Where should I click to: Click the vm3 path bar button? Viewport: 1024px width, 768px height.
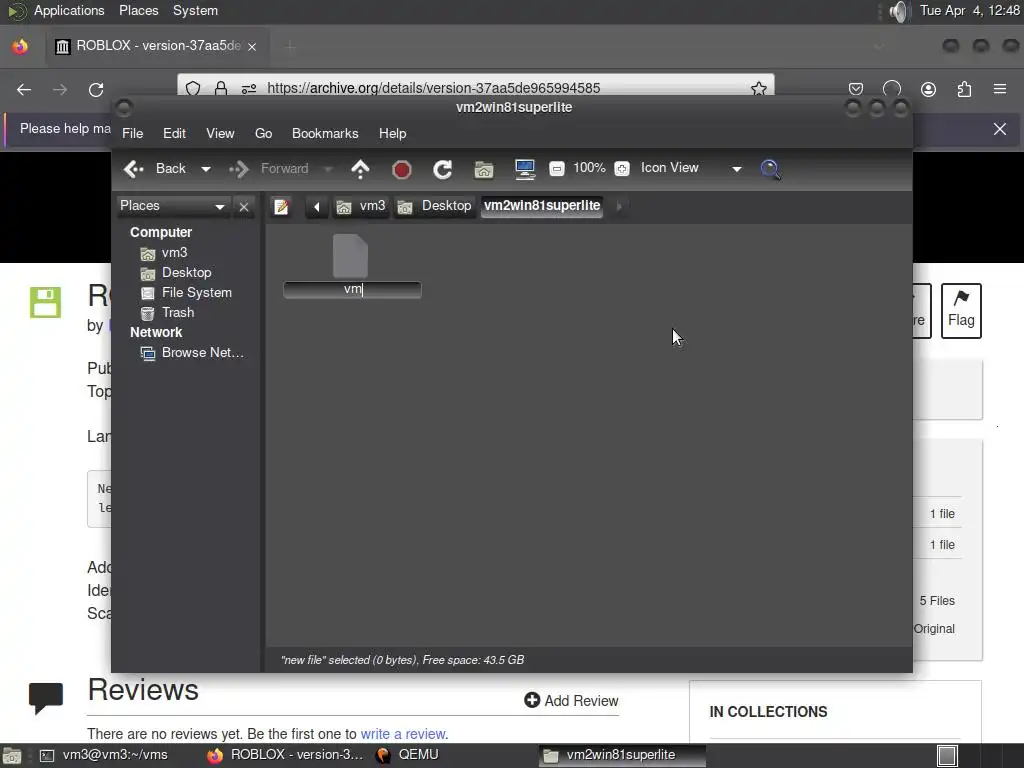[x=360, y=206]
